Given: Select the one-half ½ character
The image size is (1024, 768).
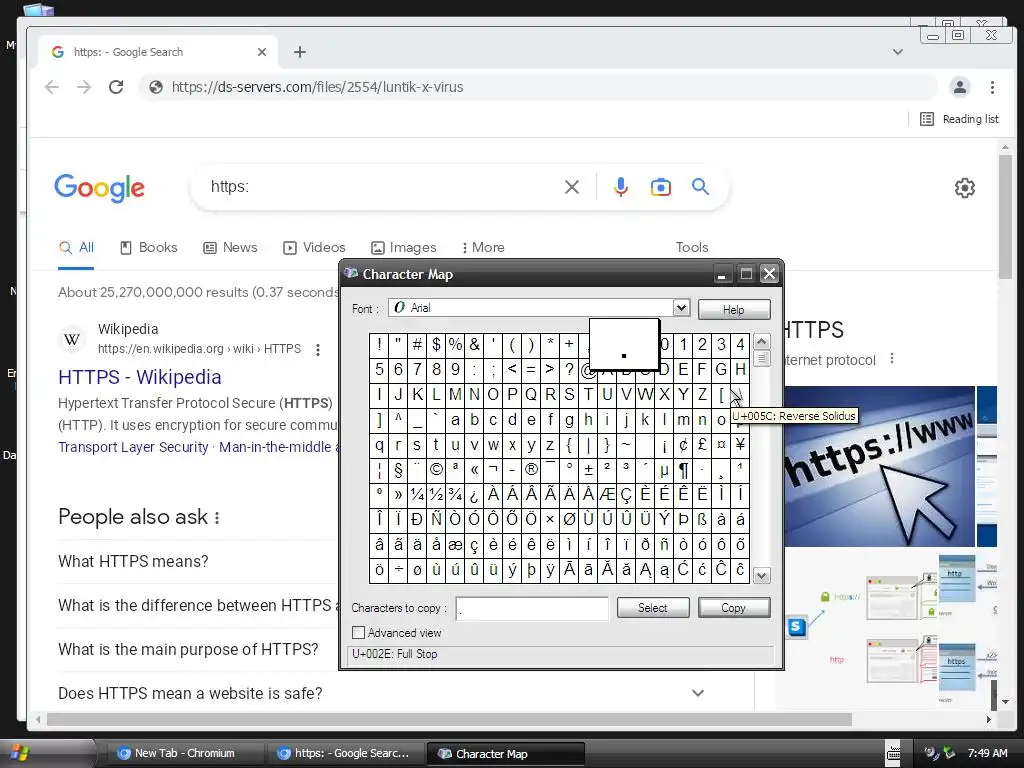Looking at the screenshot, I should (x=436, y=494).
